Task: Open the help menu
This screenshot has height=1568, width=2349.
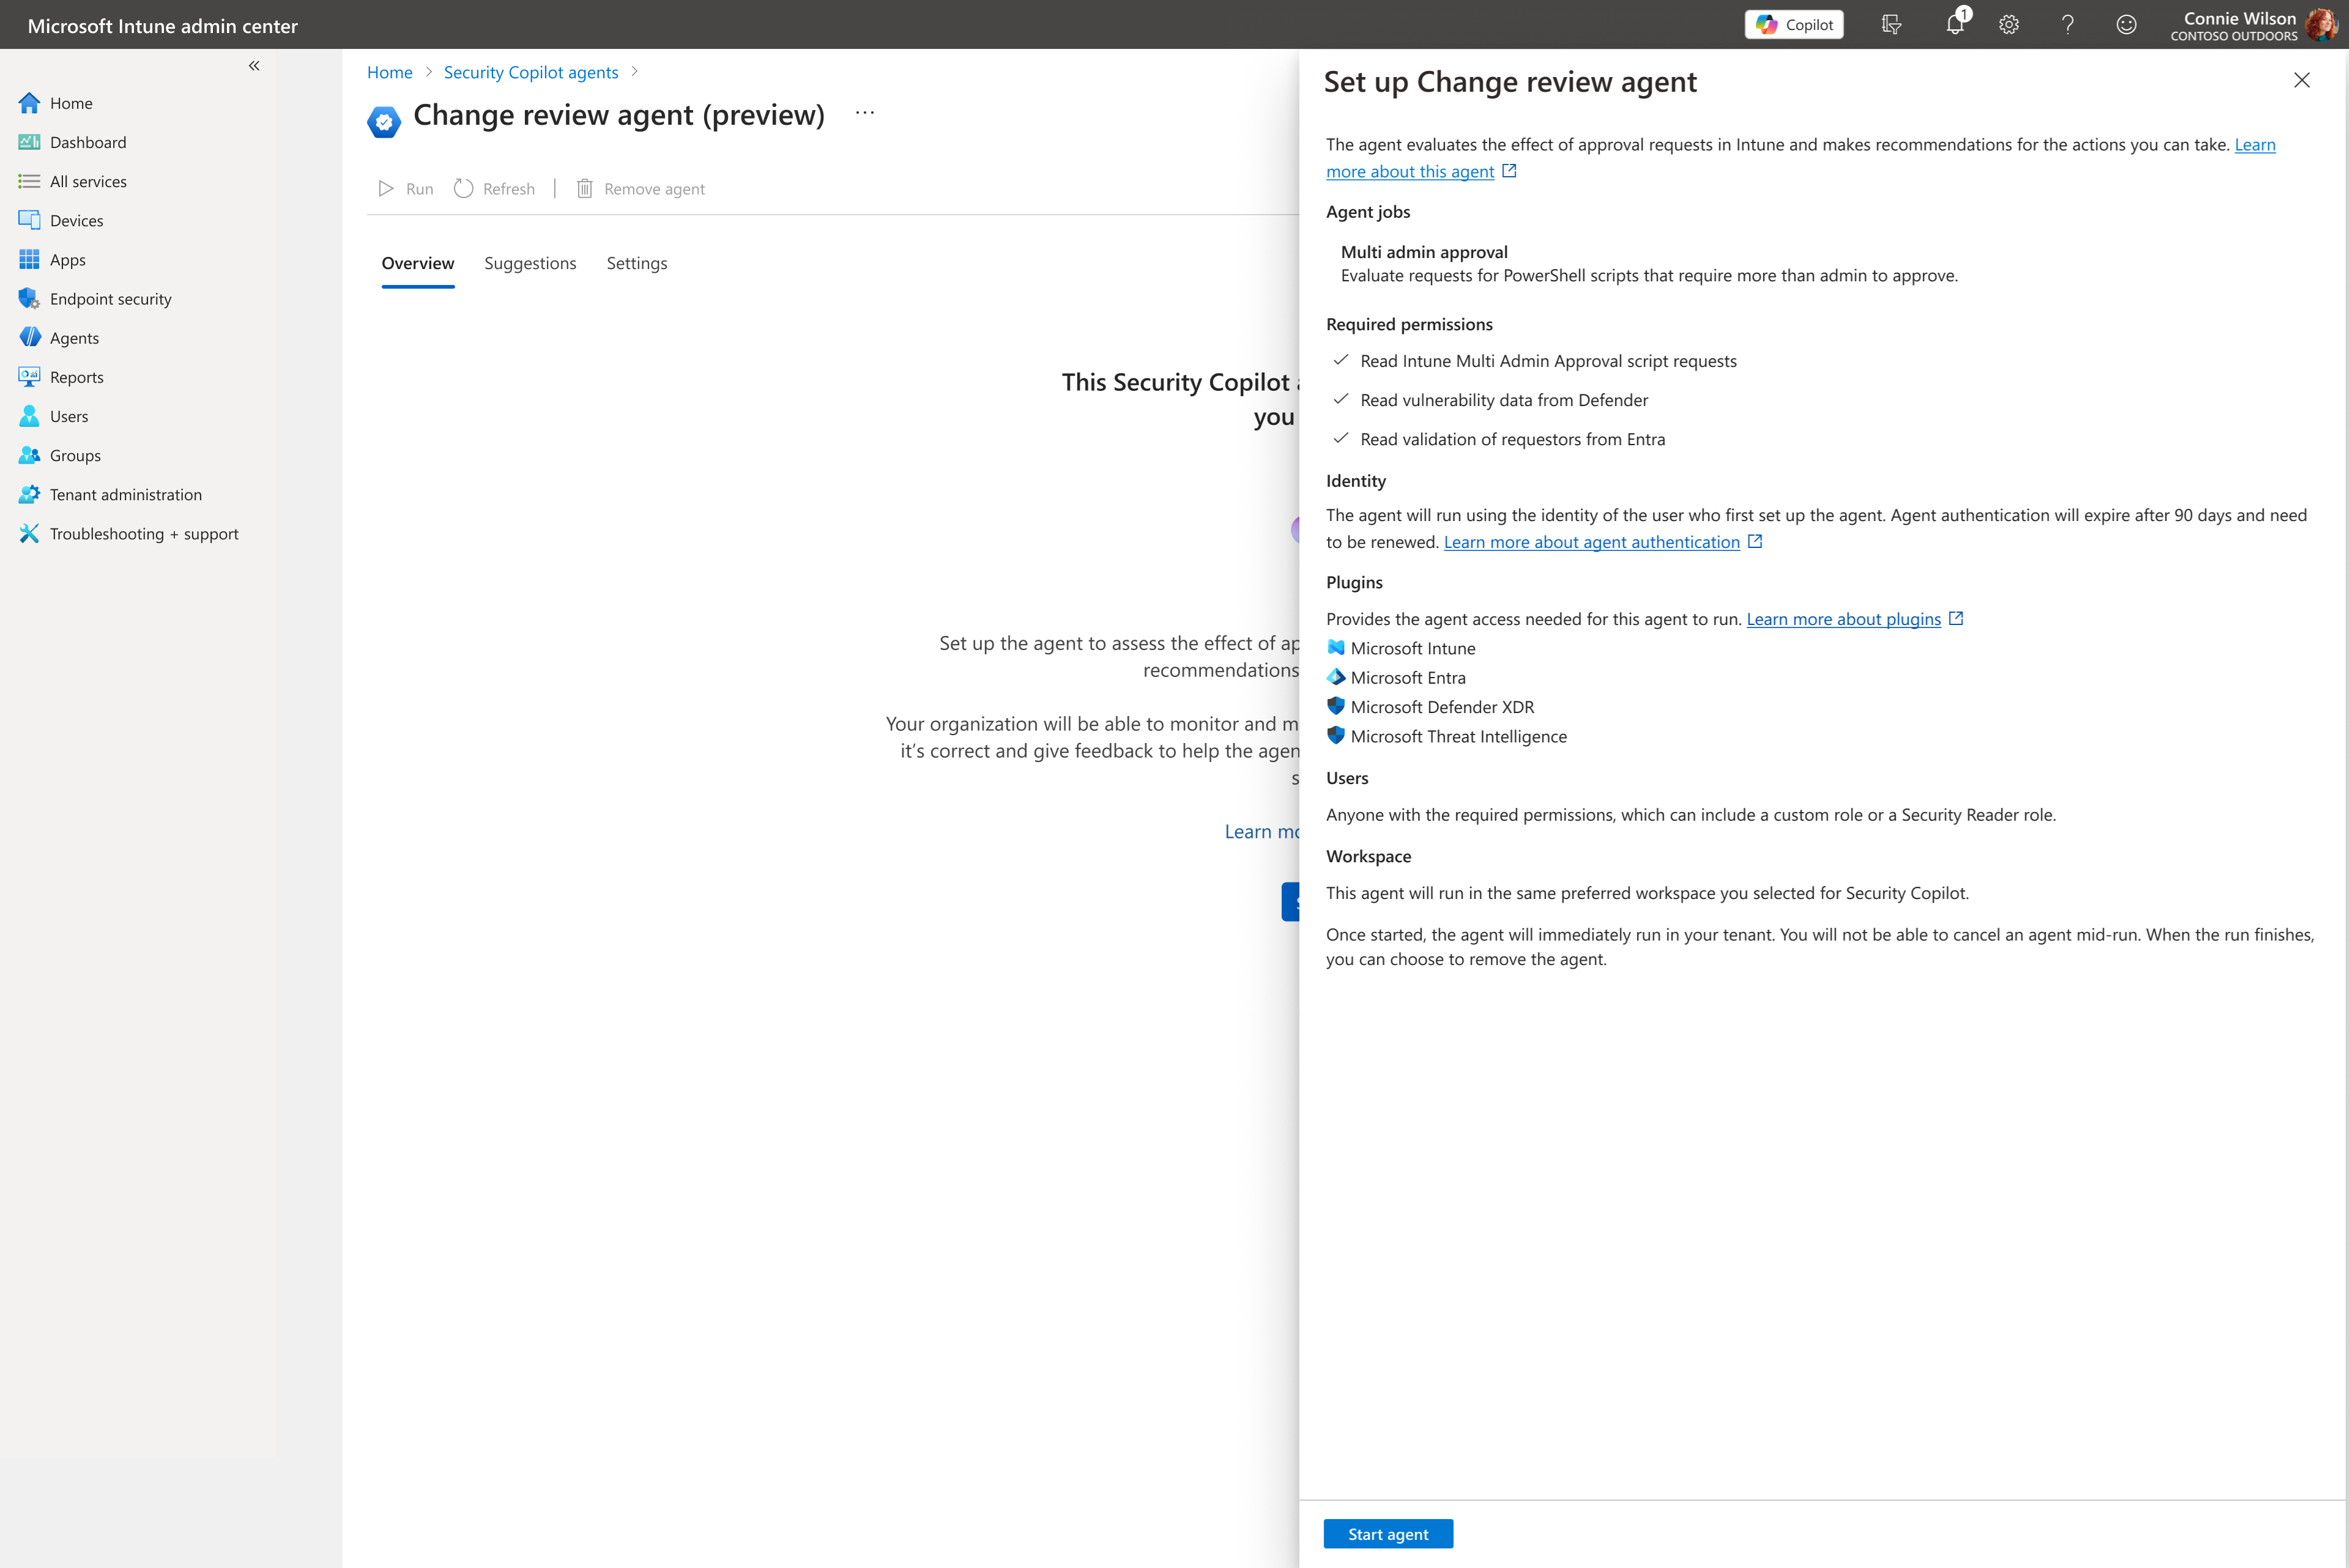Action: (x=2068, y=24)
